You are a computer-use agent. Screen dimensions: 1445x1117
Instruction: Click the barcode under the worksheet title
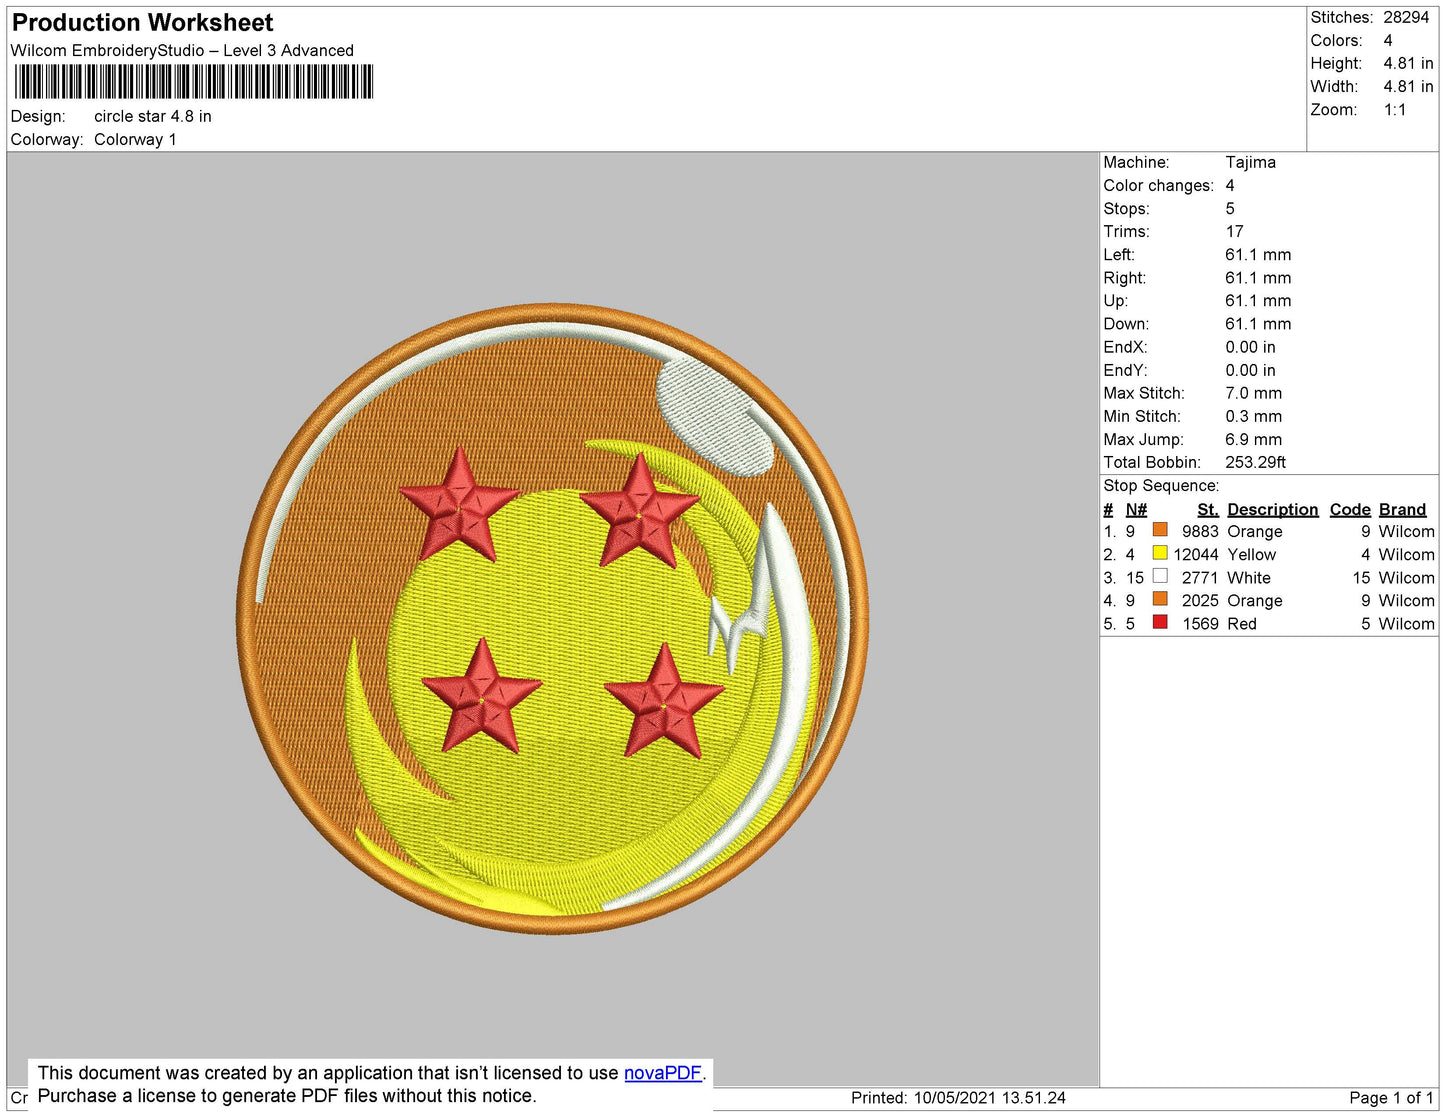(194, 82)
